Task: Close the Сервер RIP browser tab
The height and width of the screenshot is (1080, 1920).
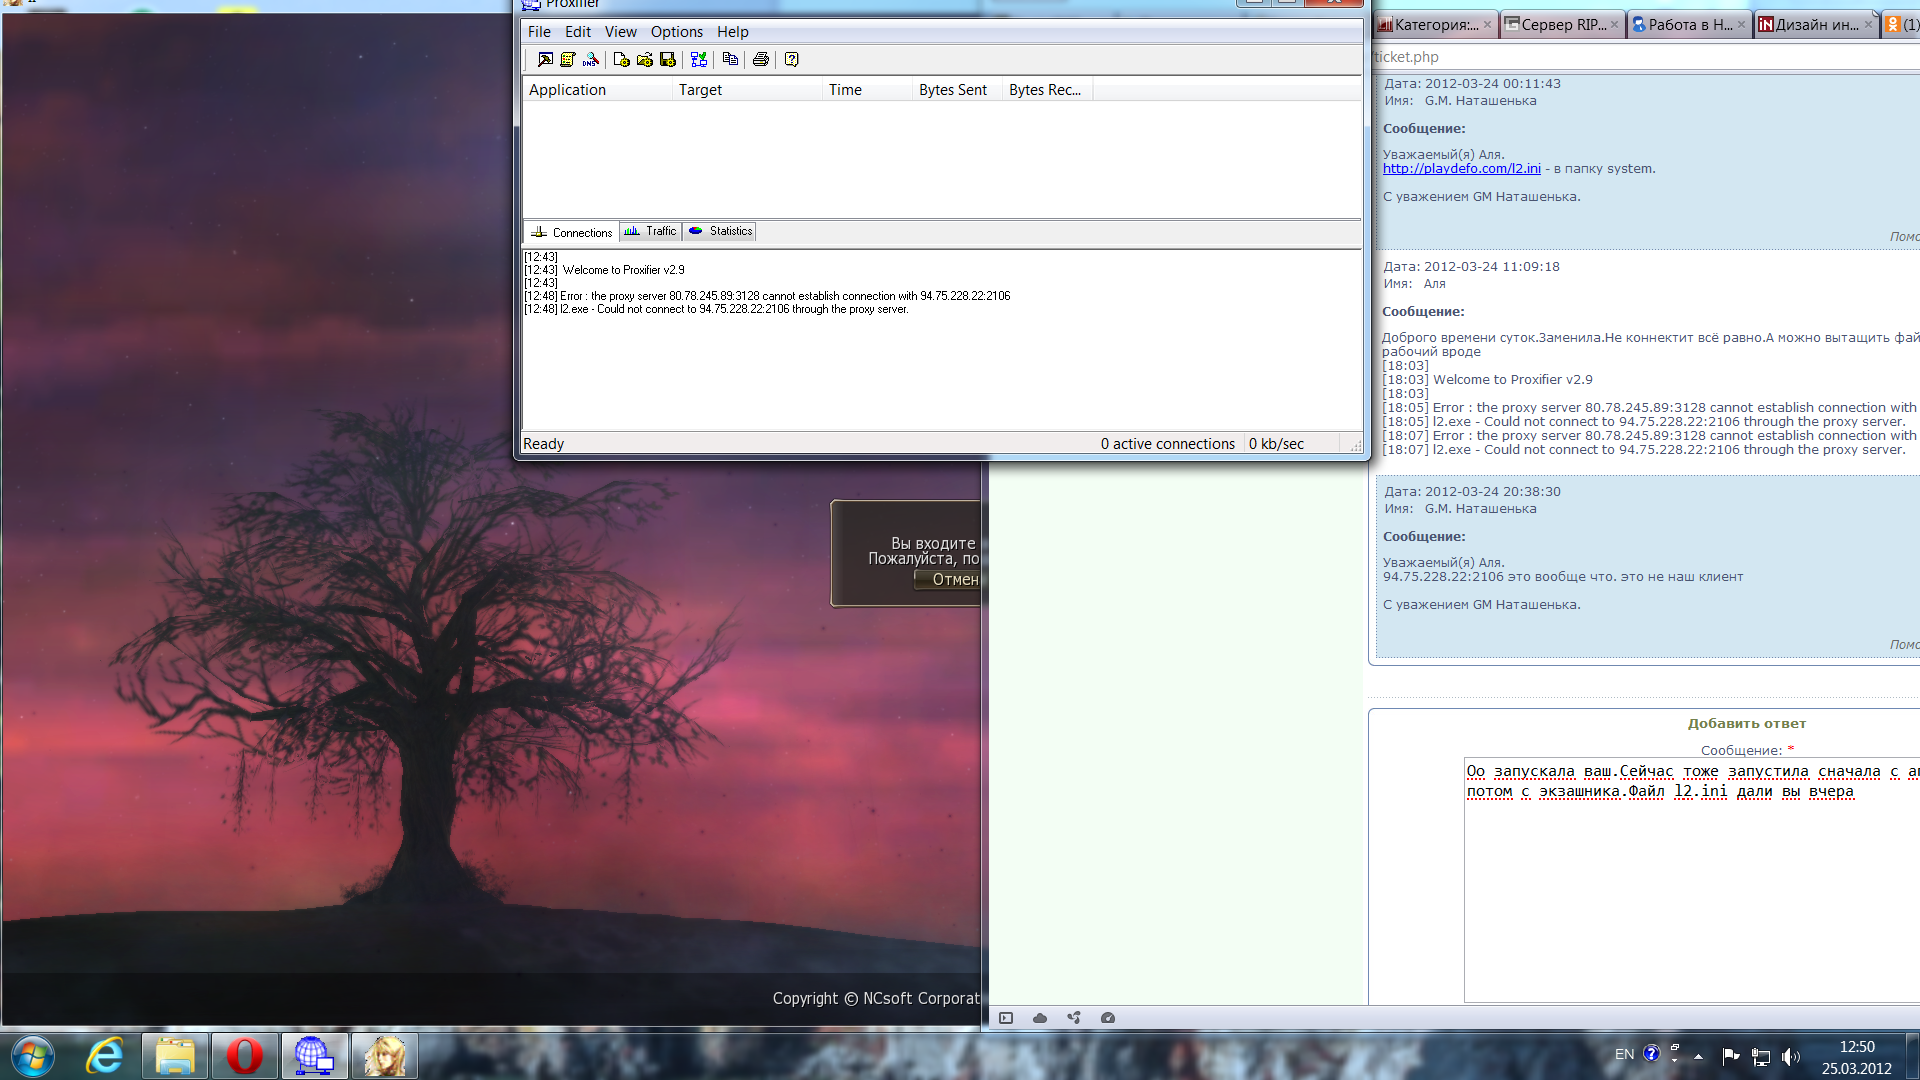Action: click(x=1614, y=25)
